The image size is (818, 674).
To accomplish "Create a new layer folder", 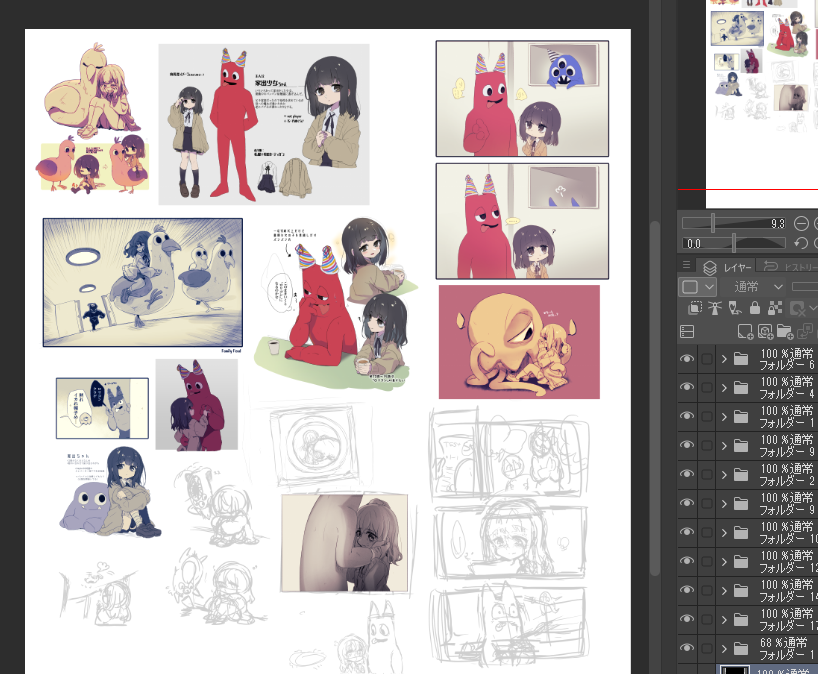I will click(785, 331).
